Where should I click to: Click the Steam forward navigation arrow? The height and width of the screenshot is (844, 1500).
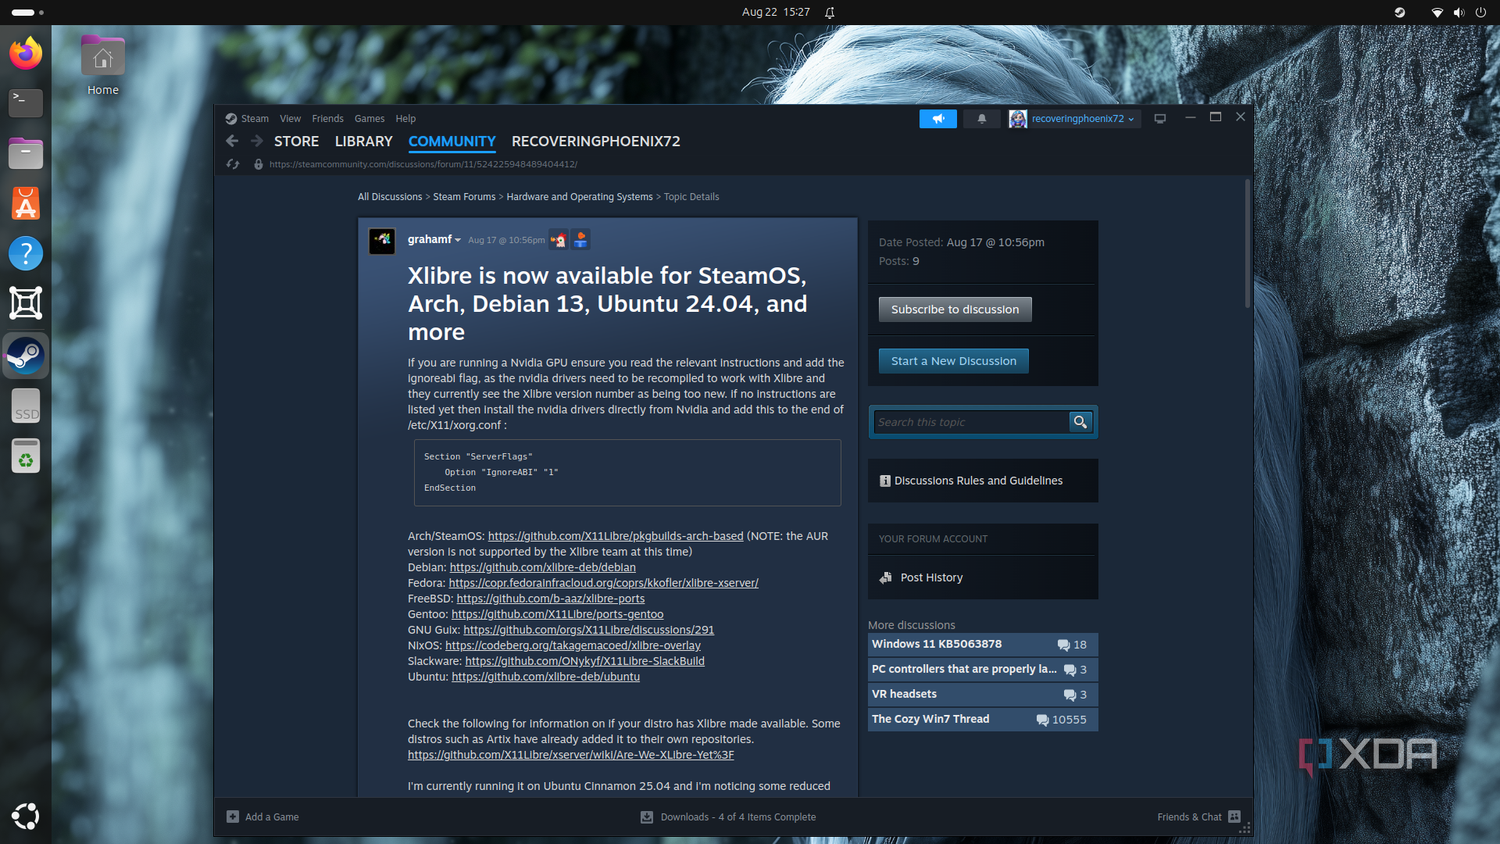pos(257,141)
